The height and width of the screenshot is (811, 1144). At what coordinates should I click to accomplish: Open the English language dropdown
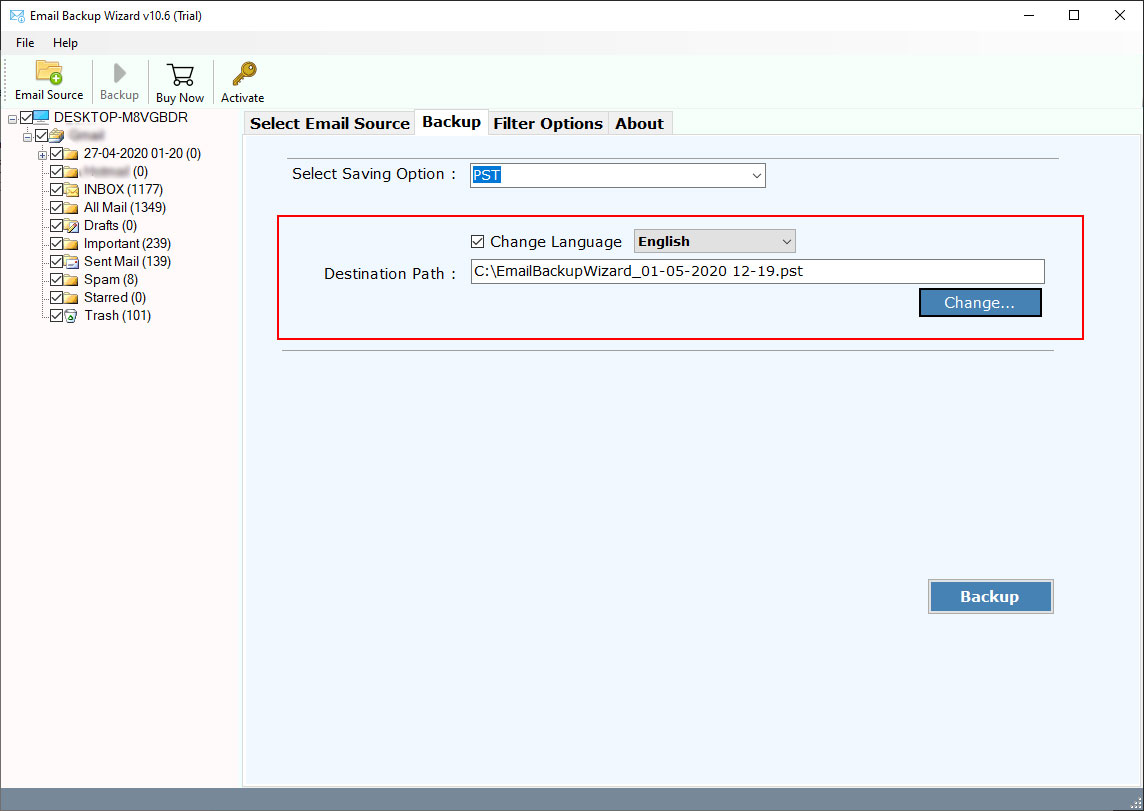coord(714,241)
